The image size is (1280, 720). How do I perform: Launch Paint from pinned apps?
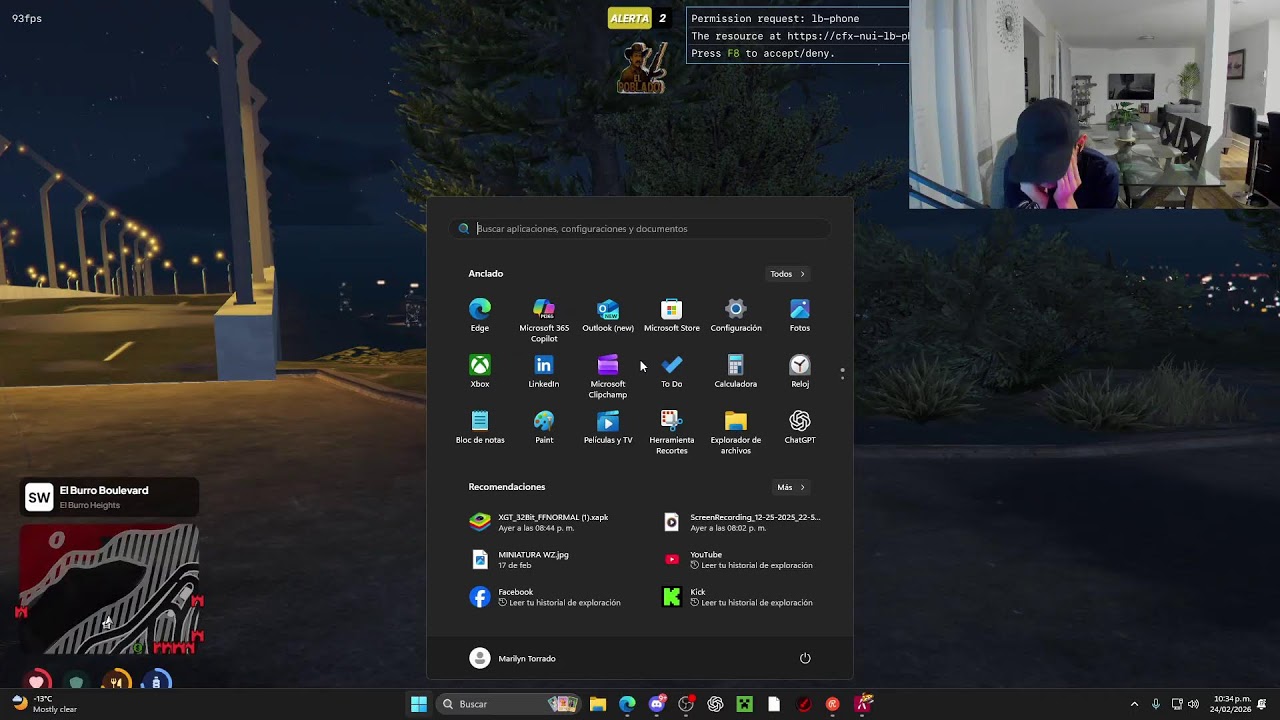(544, 427)
